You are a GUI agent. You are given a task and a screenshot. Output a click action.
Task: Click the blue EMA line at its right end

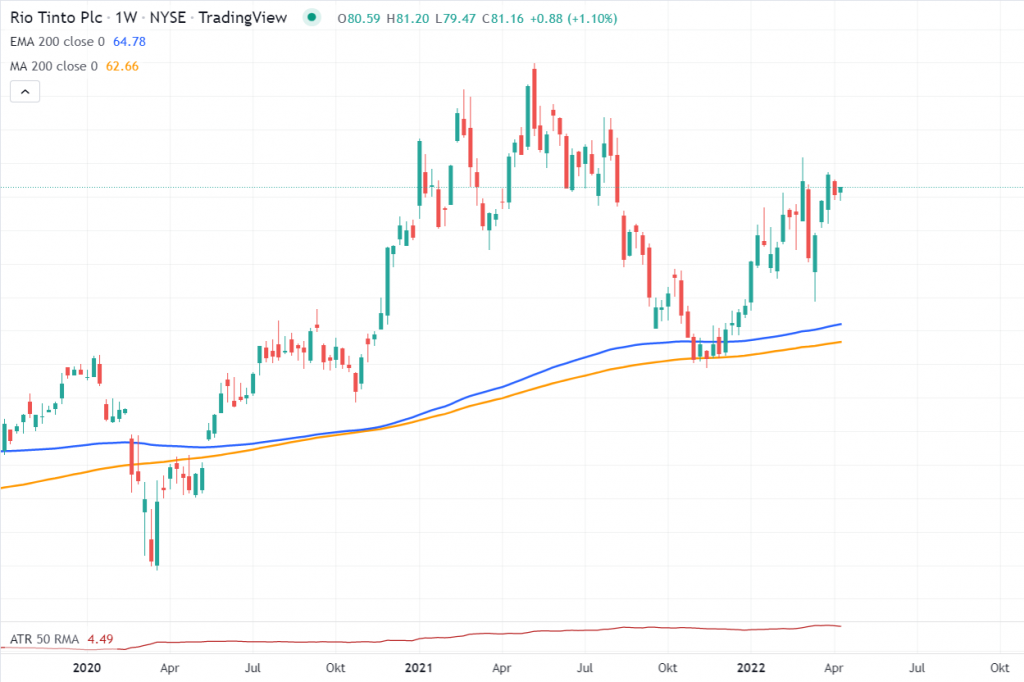(839, 324)
